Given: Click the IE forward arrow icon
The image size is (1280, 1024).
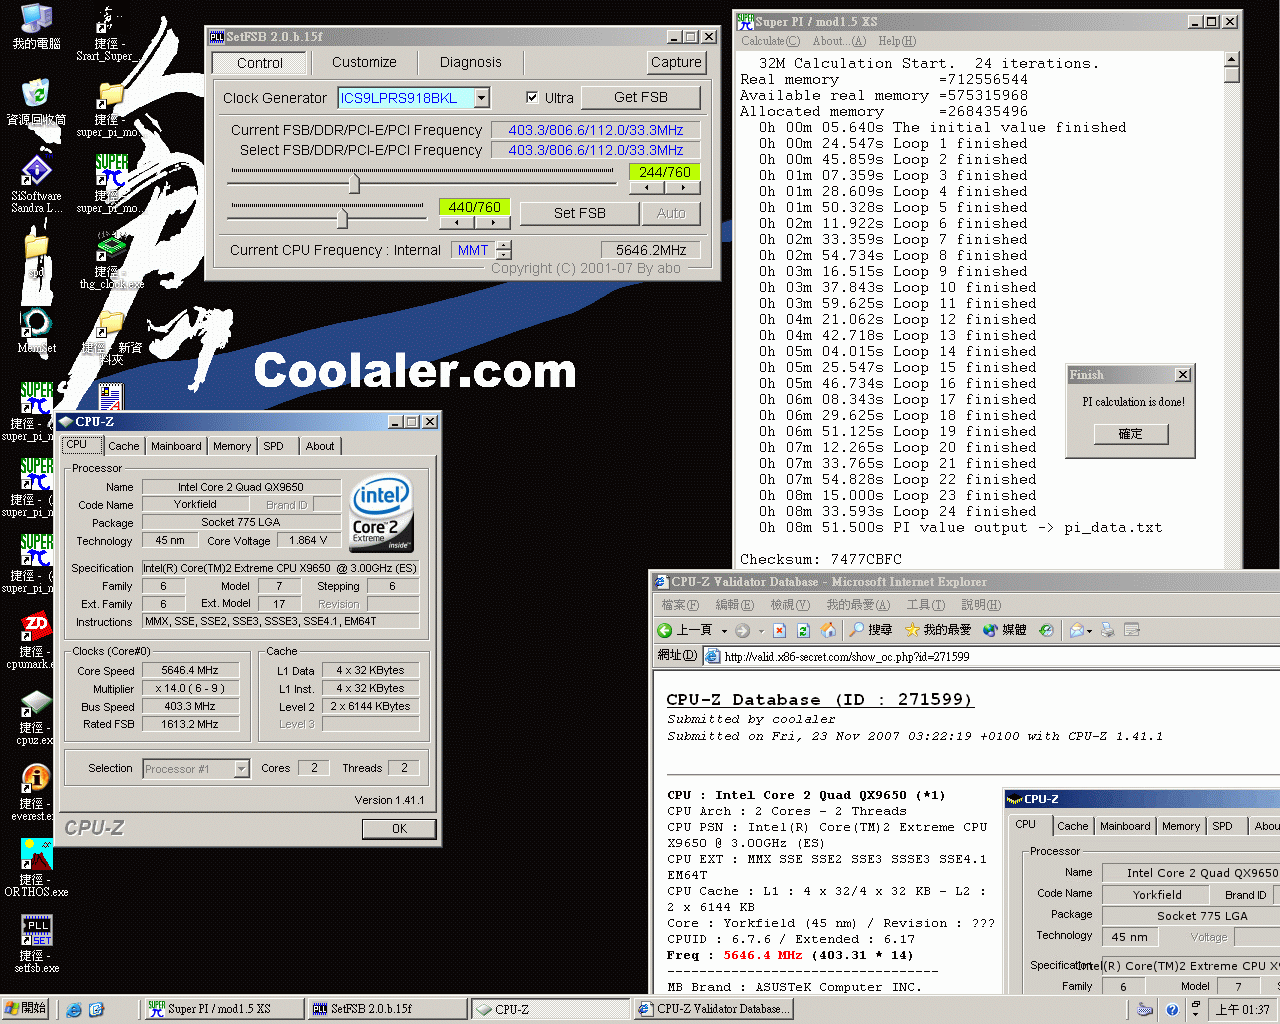Looking at the screenshot, I should point(742,630).
